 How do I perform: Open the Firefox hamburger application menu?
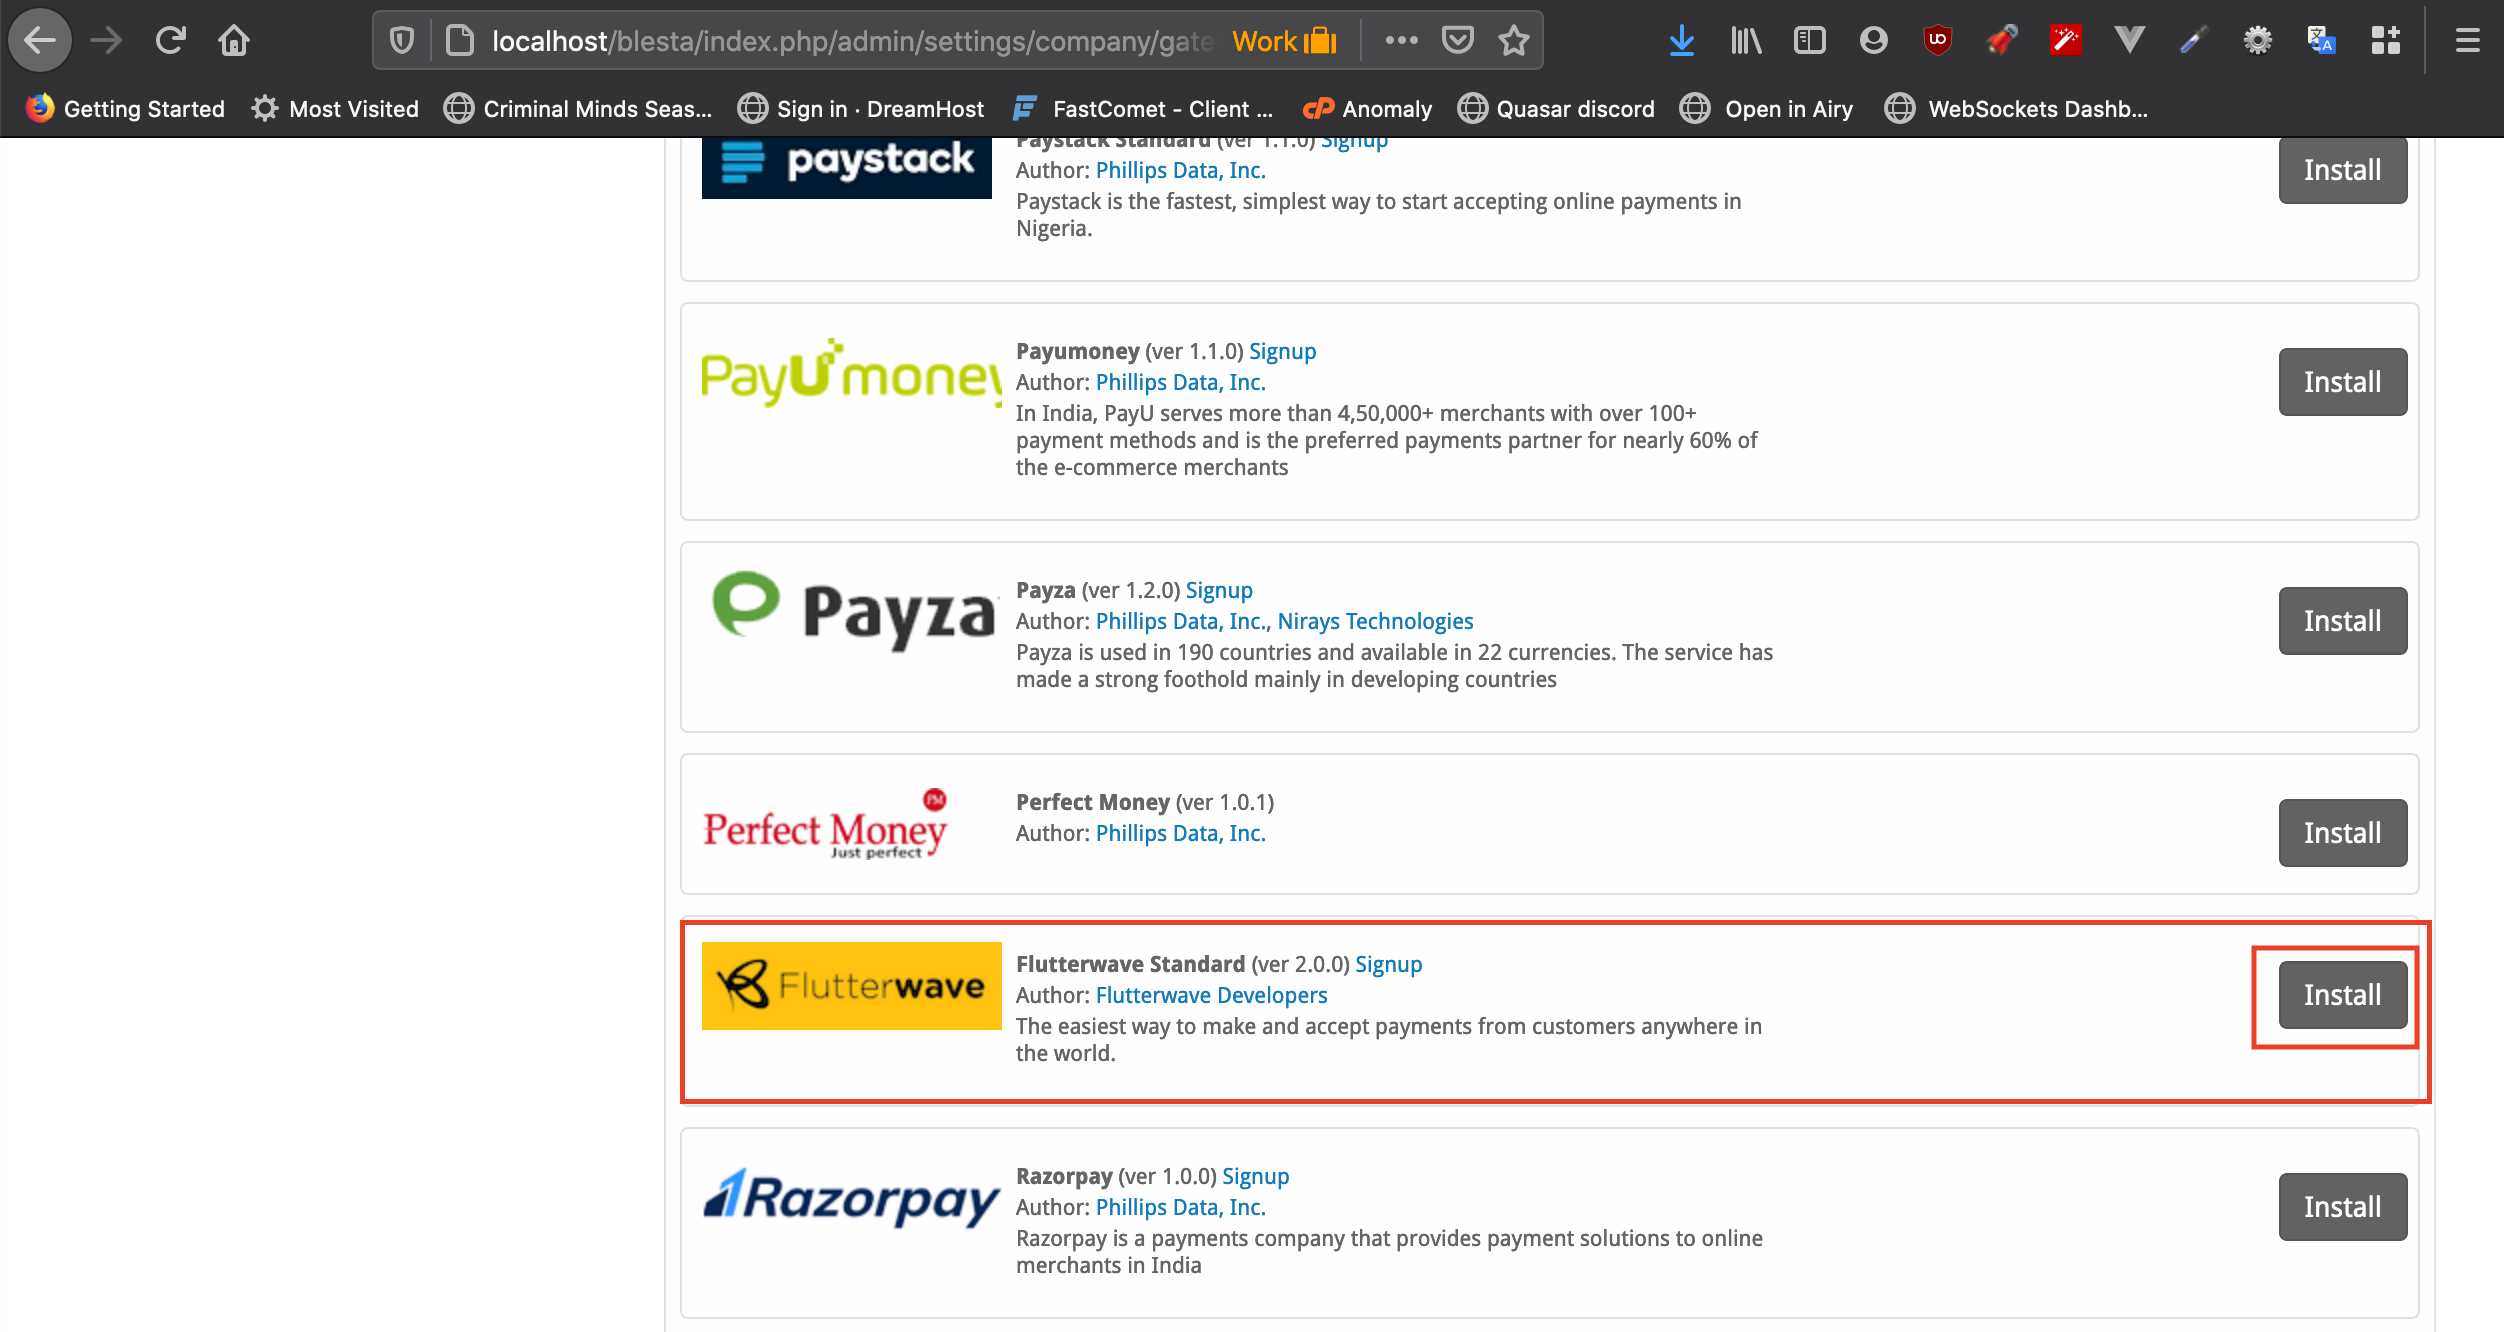pos(2467,41)
